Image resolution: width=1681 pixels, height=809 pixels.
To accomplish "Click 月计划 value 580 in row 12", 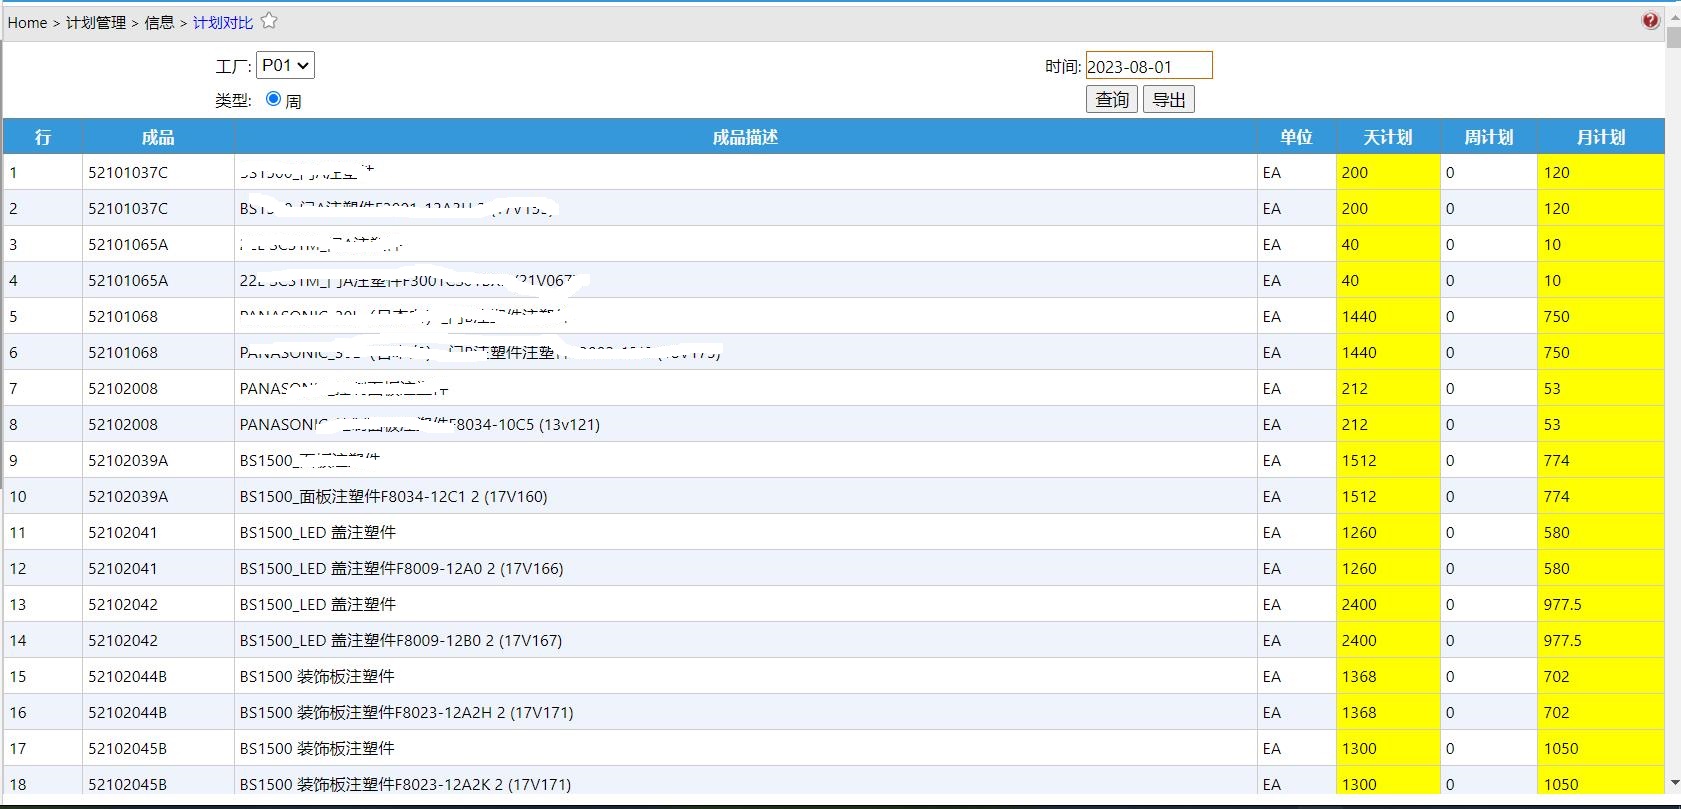I will 1556,568.
